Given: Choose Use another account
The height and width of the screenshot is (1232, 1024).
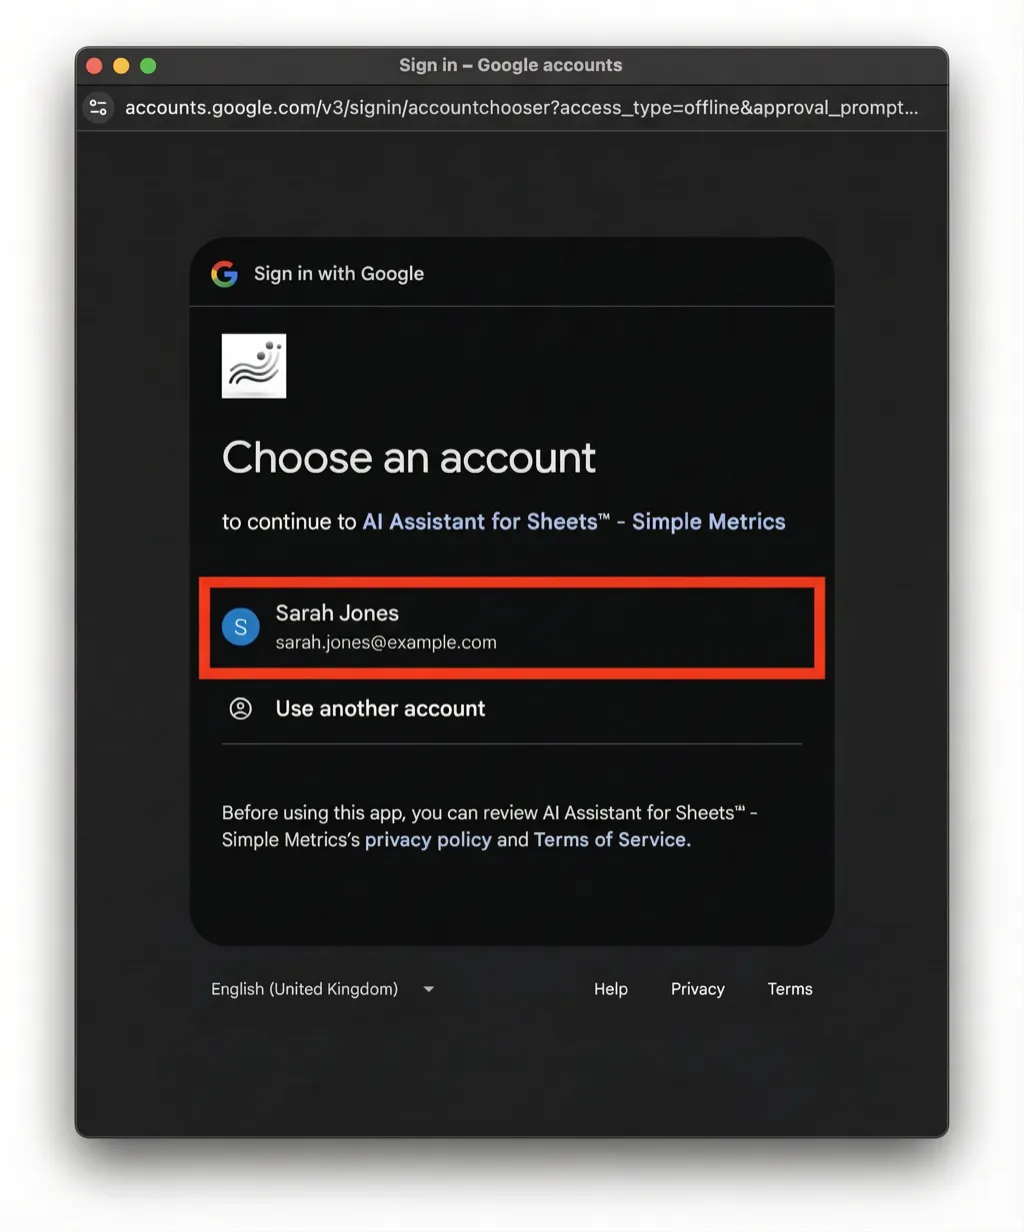Looking at the screenshot, I should [x=380, y=708].
